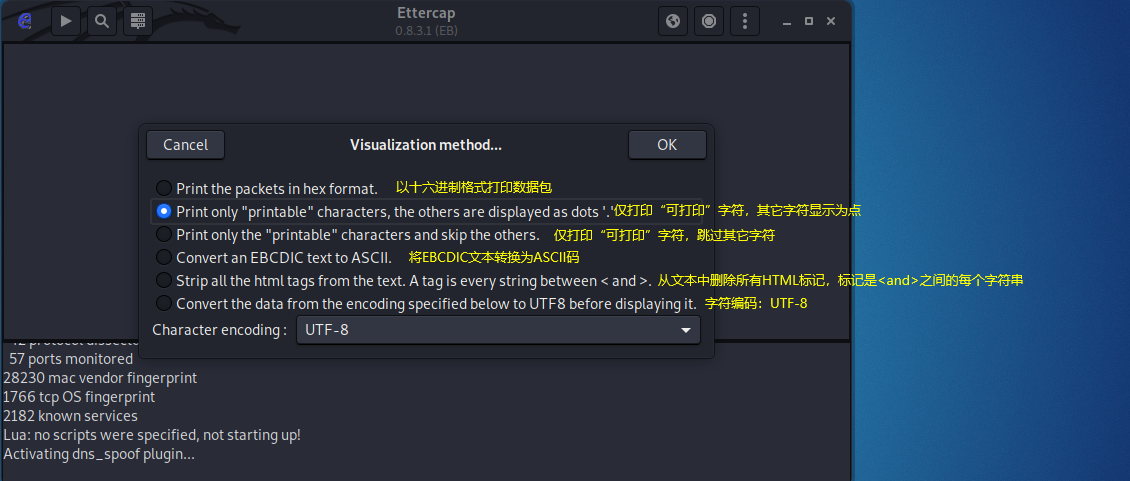Select 'Strip all the html tags' option
This screenshot has height=481, width=1130.
coord(404,281)
